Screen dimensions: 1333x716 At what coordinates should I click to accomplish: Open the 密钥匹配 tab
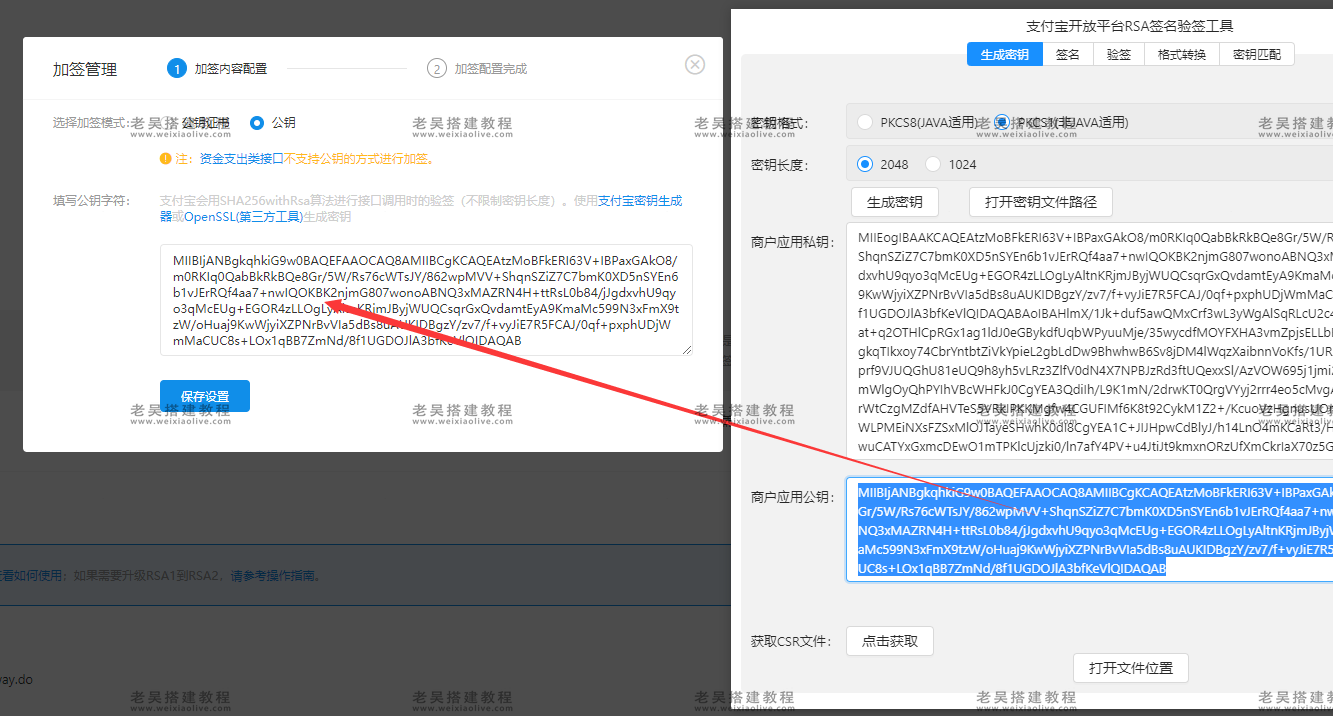1255,54
